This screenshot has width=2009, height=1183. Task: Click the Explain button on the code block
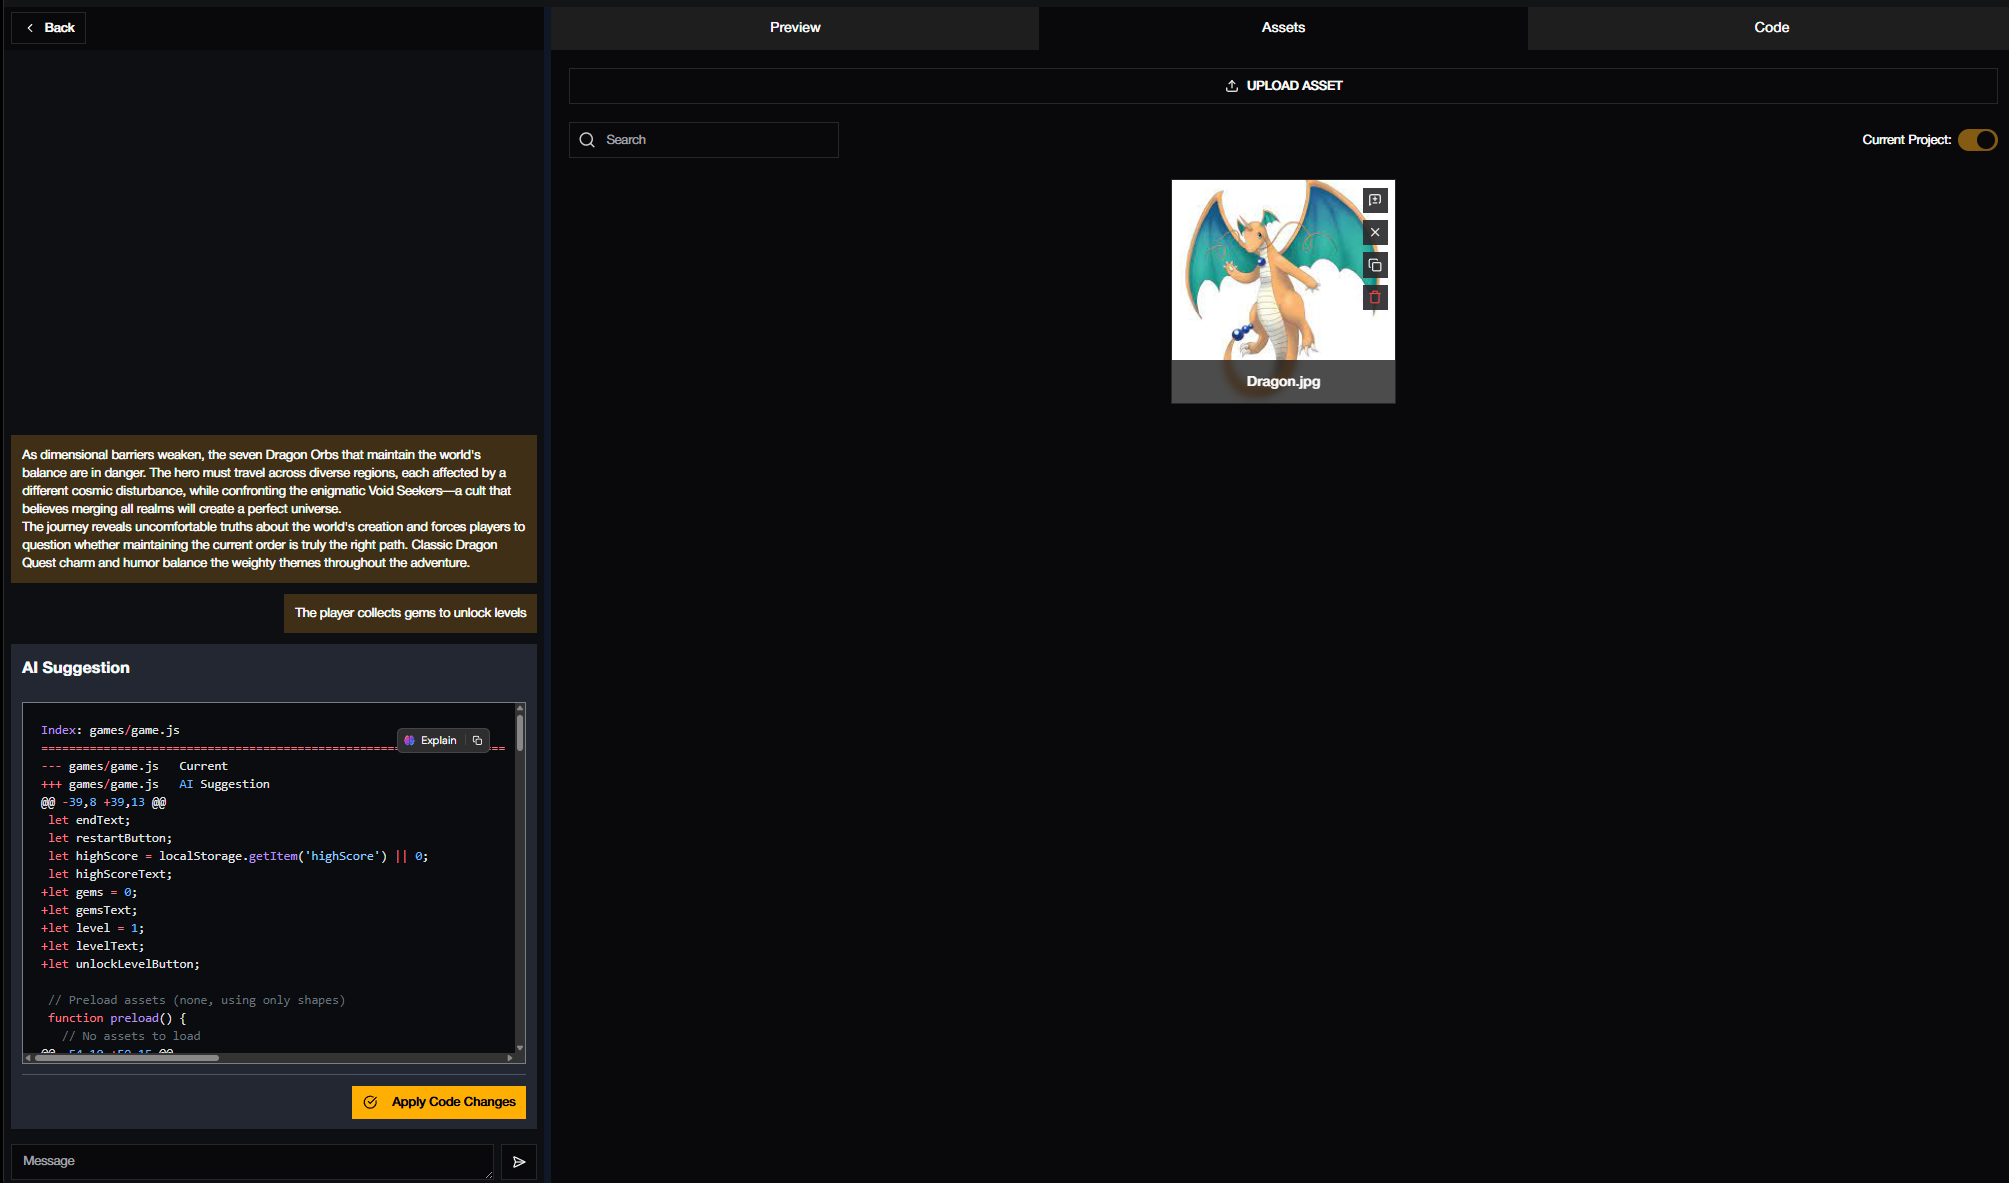pyautogui.click(x=431, y=741)
